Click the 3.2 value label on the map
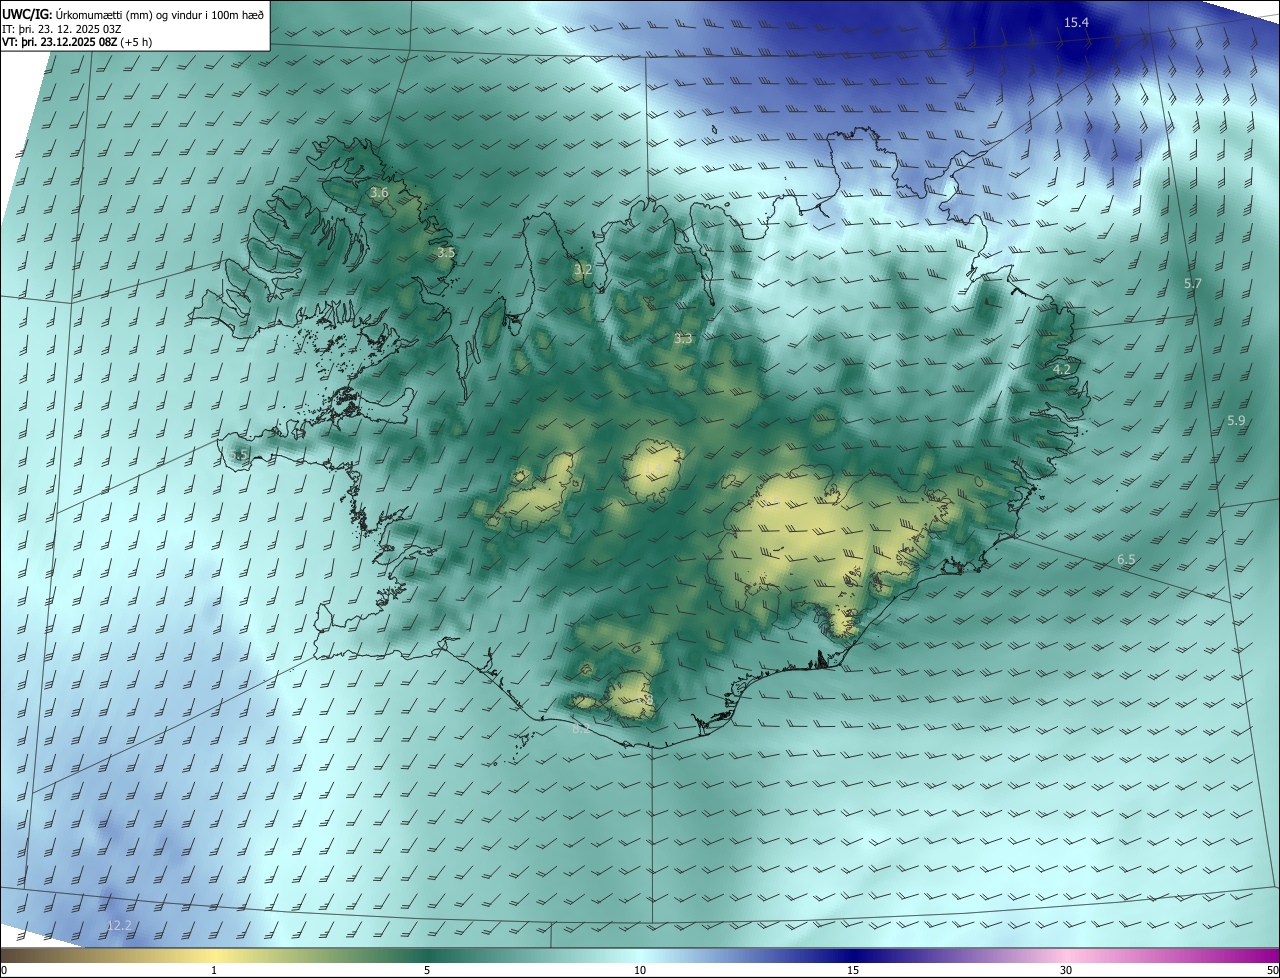The width and height of the screenshot is (1280, 978). (x=583, y=270)
